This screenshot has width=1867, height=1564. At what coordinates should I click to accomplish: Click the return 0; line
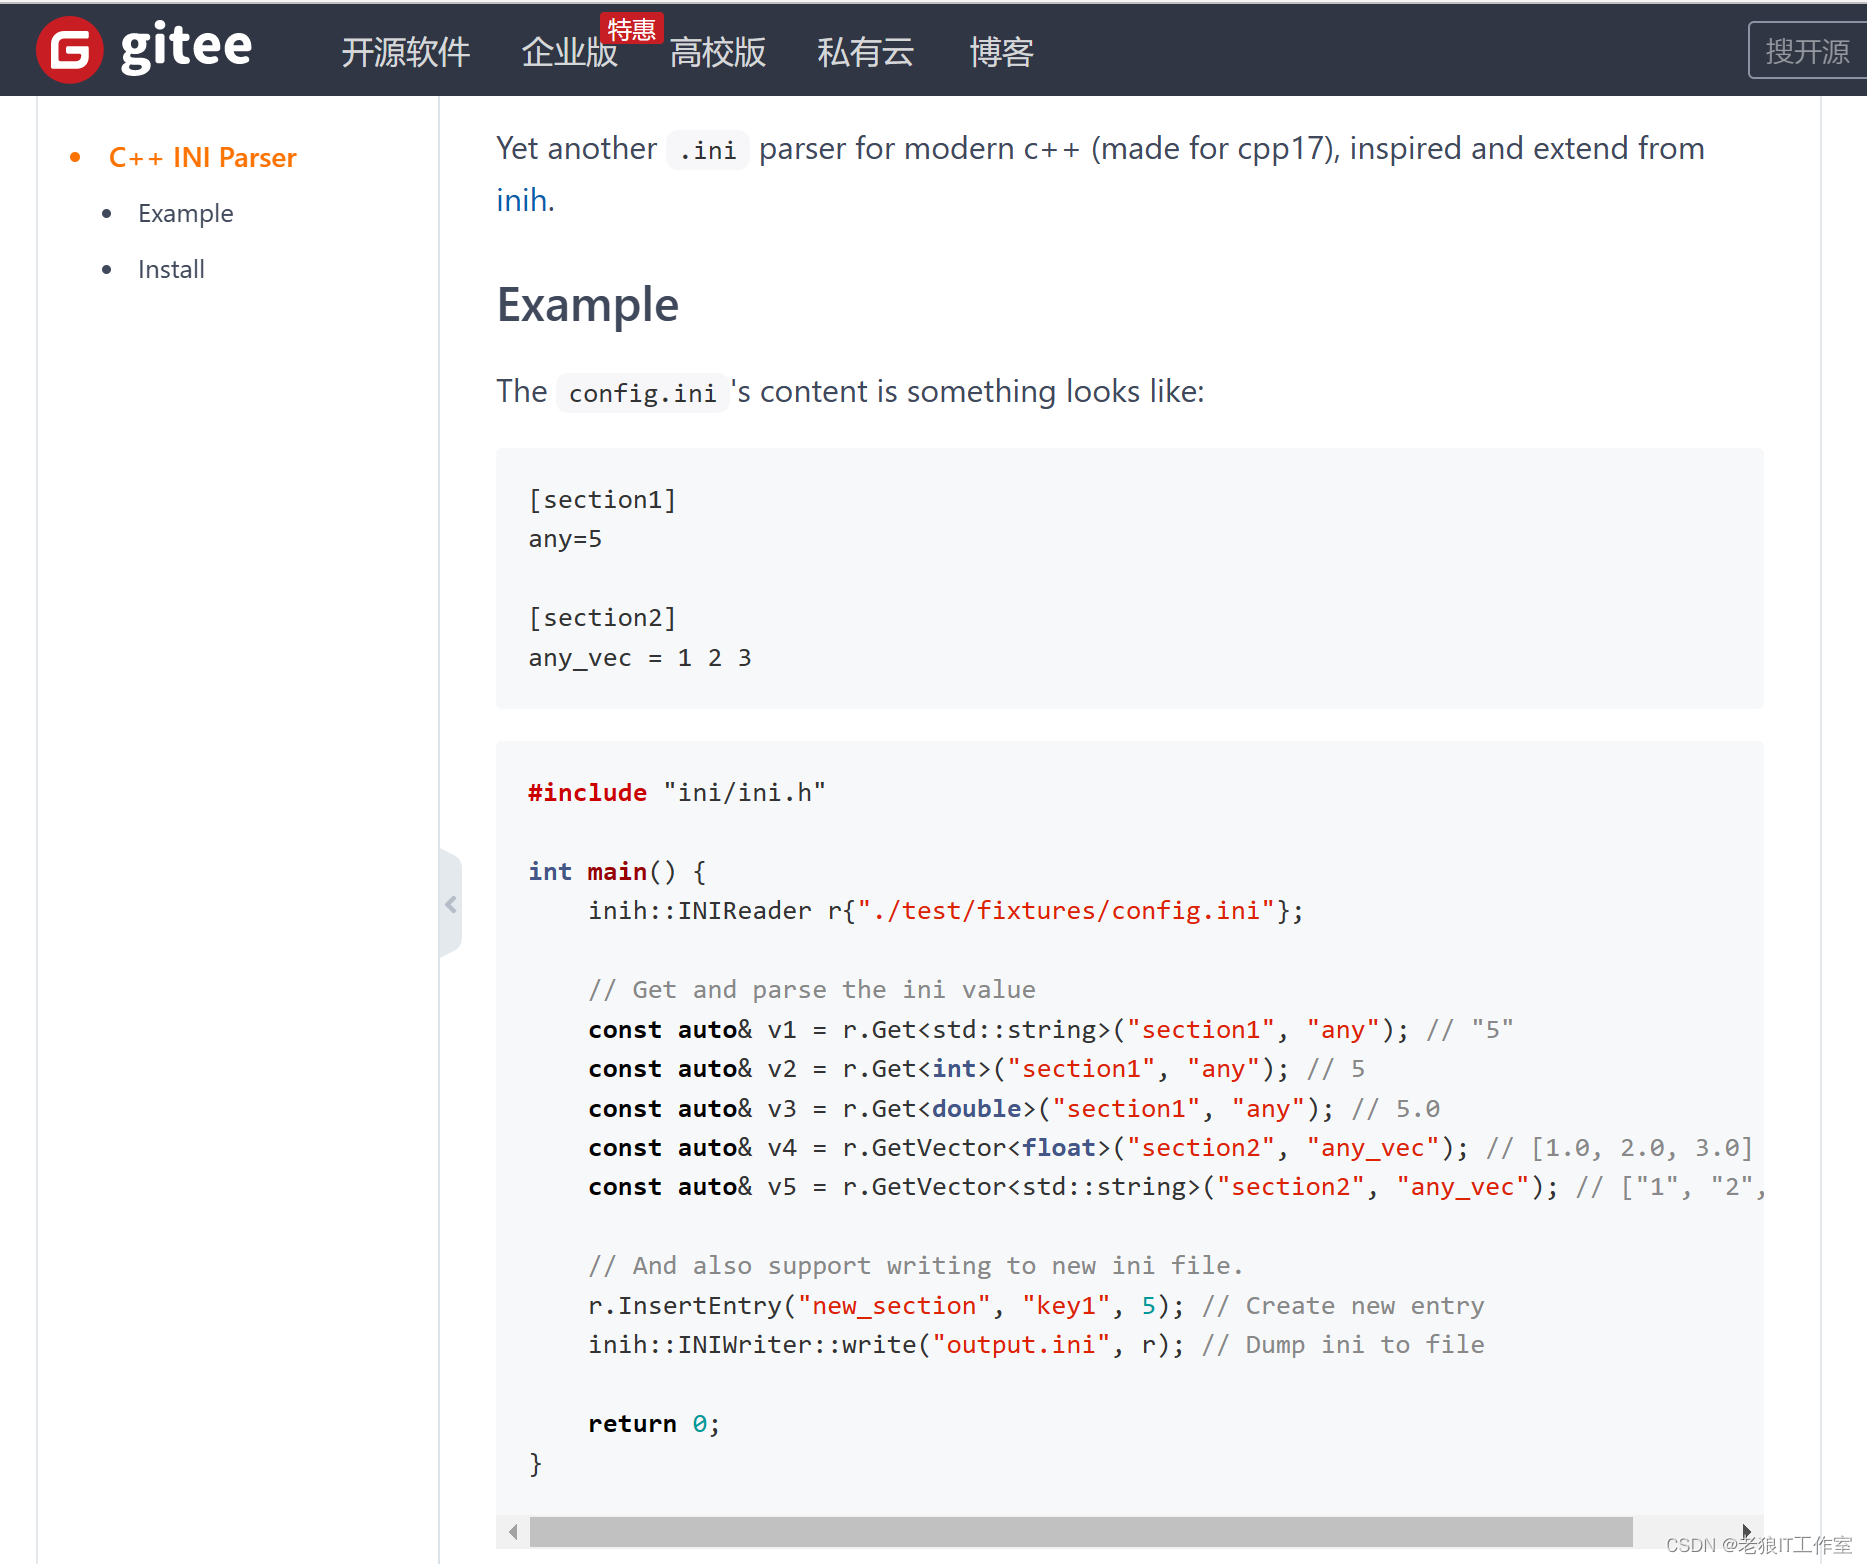654,1424
